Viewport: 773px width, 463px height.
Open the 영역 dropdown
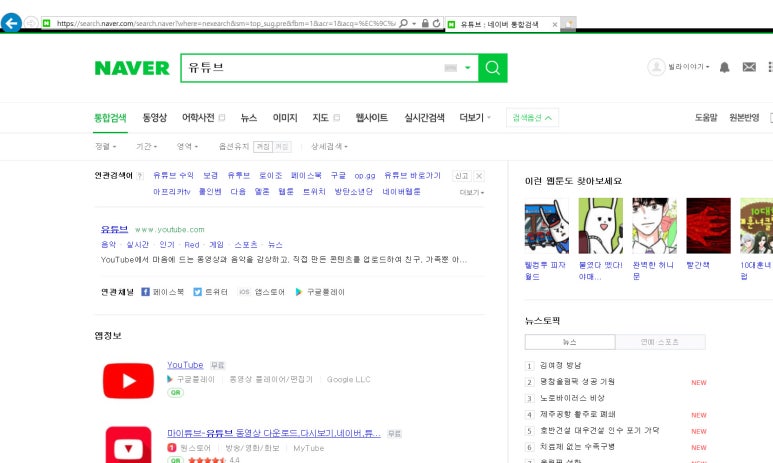187,146
